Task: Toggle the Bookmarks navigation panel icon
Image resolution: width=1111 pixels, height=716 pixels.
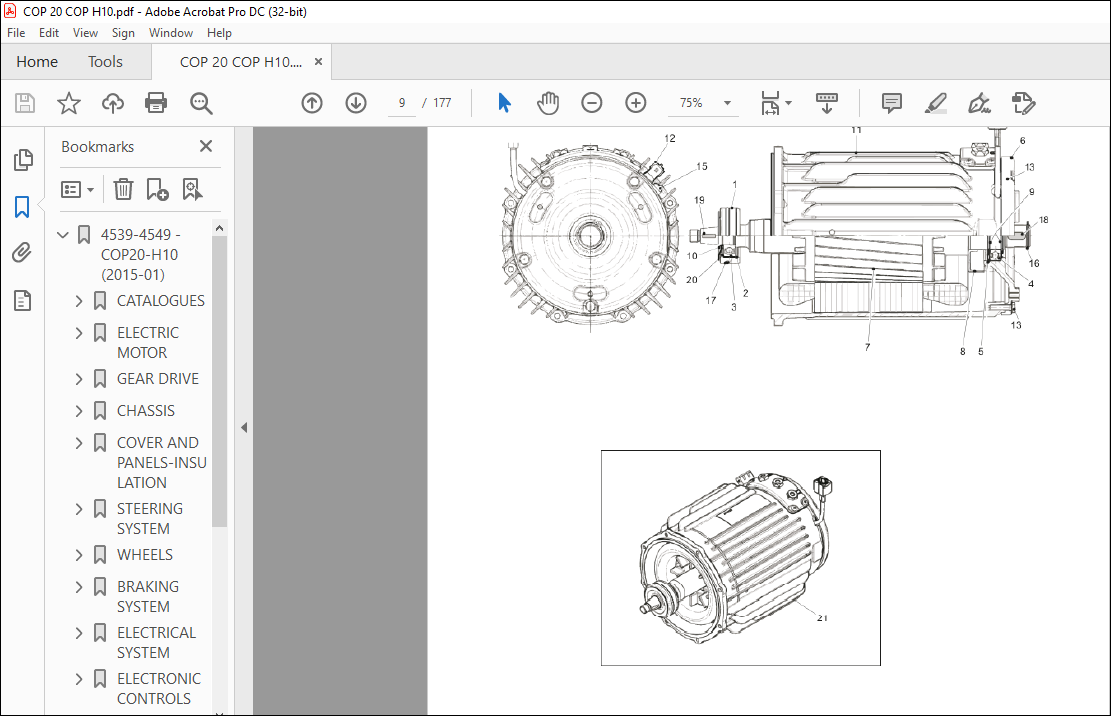Action: [22, 208]
